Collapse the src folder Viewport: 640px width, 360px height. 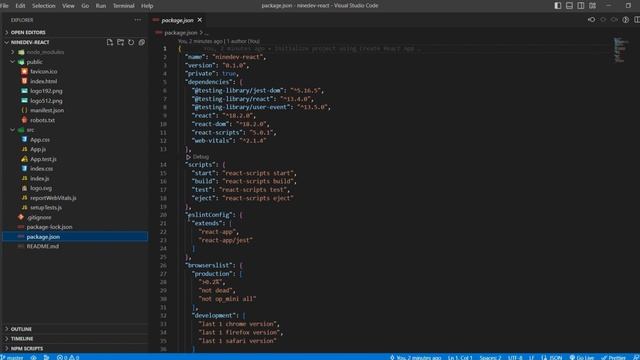point(31,130)
